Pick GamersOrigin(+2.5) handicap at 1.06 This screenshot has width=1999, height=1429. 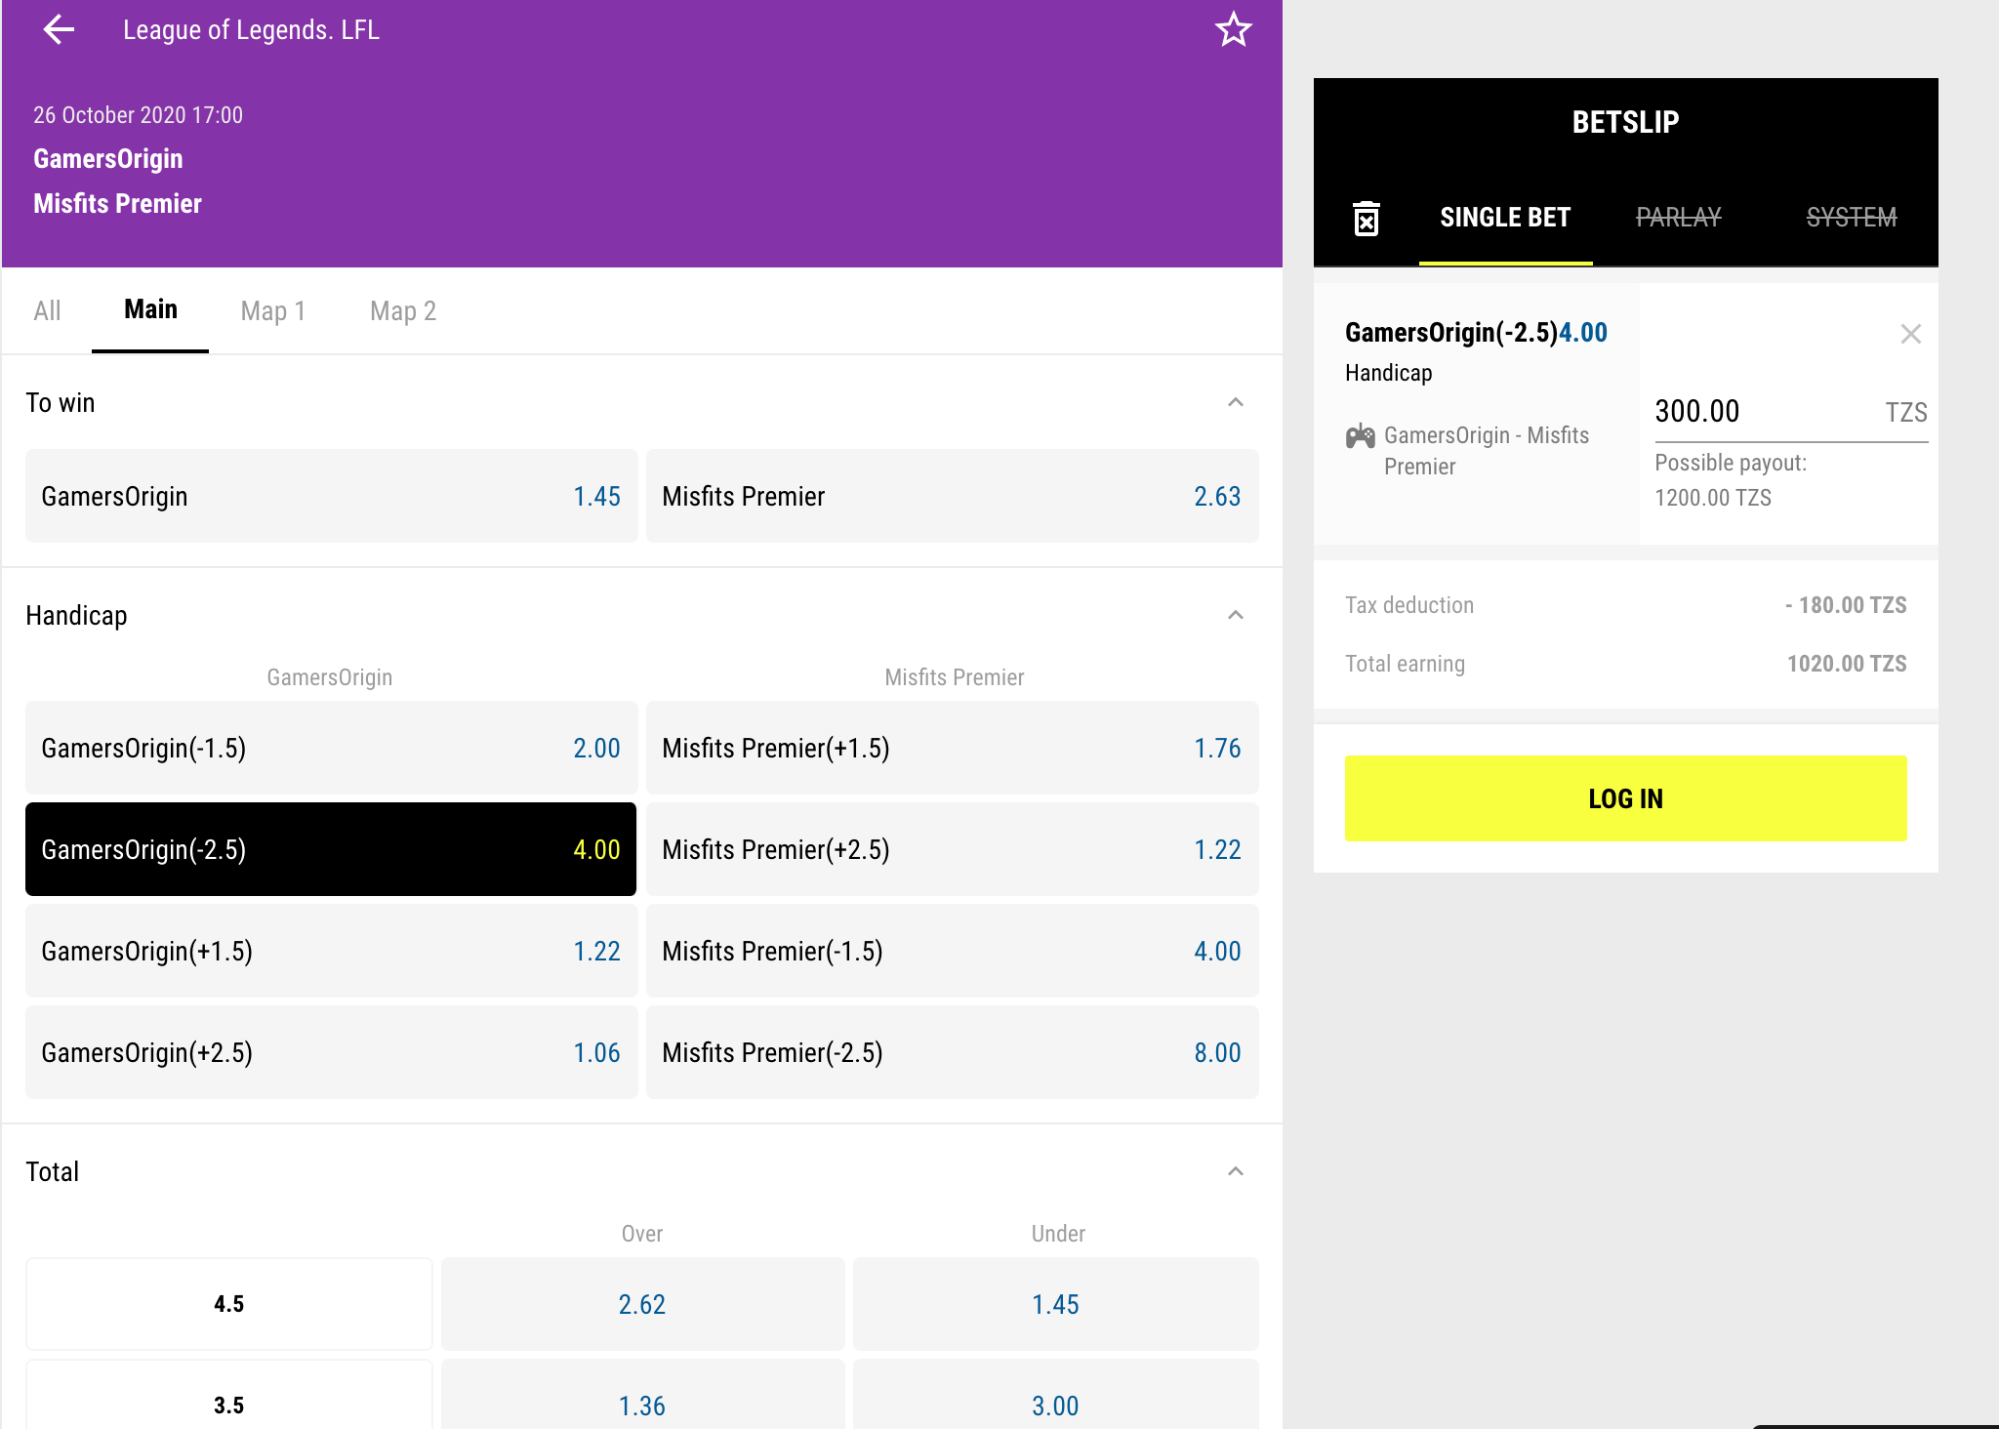coord(331,1052)
